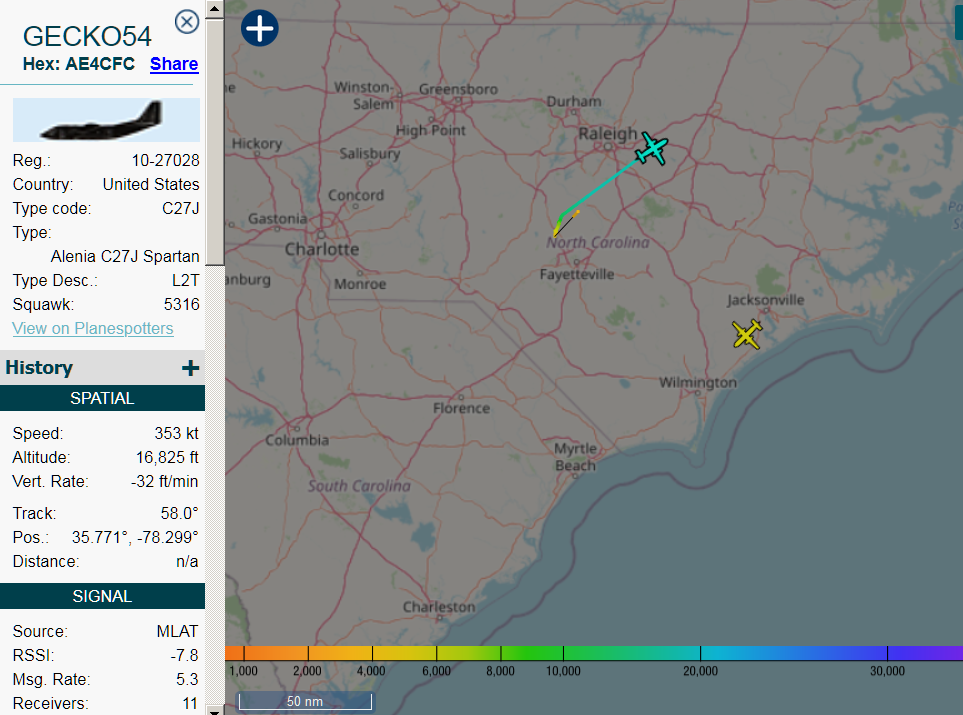Click the Durham city label on map
Viewport: 963px width, 715px height.
coord(574,101)
